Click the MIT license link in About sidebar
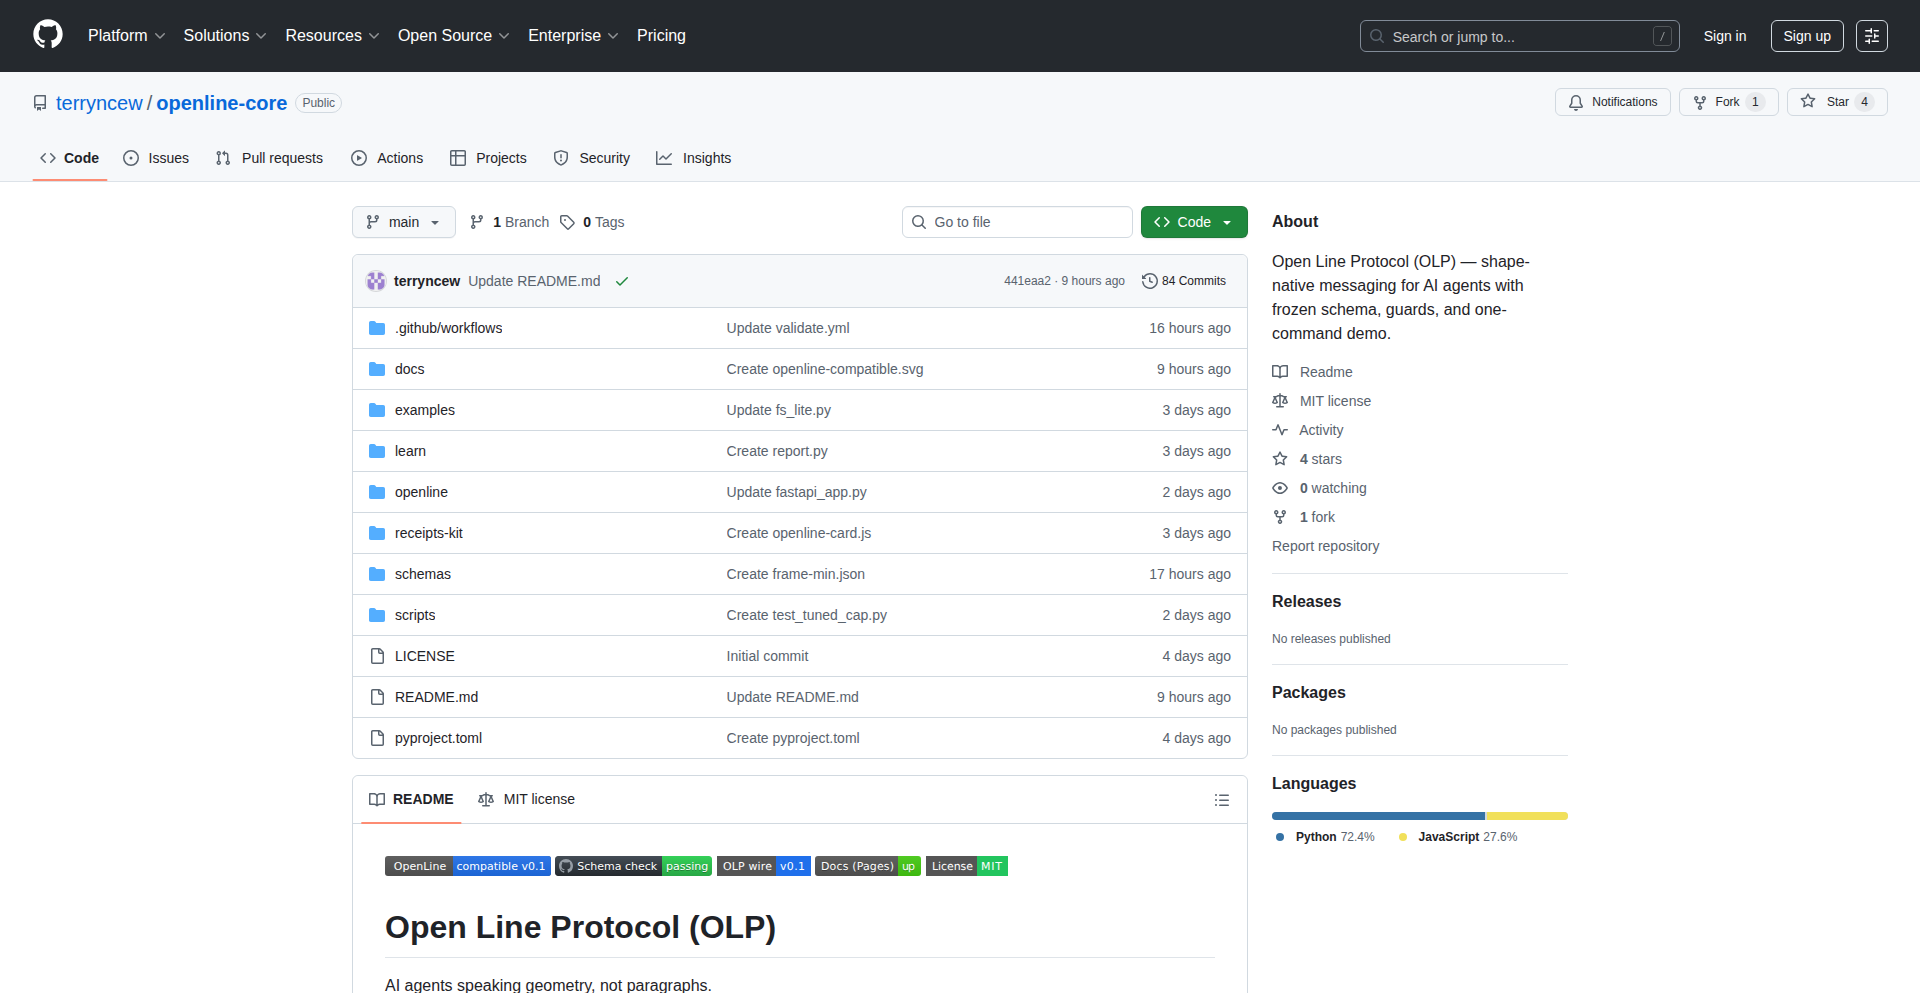Image resolution: width=1920 pixels, height=993 pixels. pyautogui.click(x=1322, y=401)
